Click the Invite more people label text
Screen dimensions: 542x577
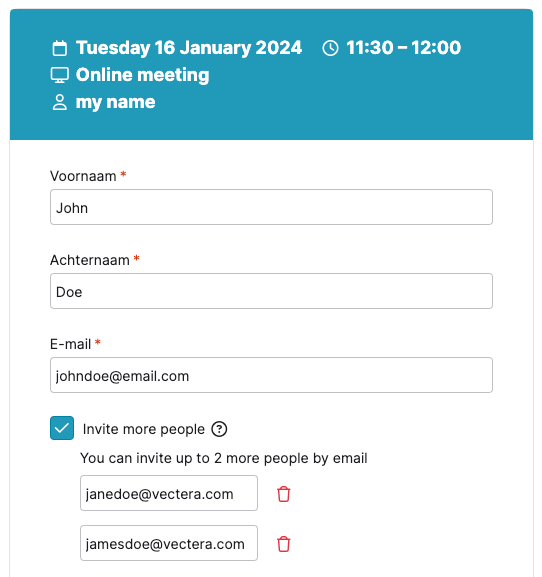point(144,429)
